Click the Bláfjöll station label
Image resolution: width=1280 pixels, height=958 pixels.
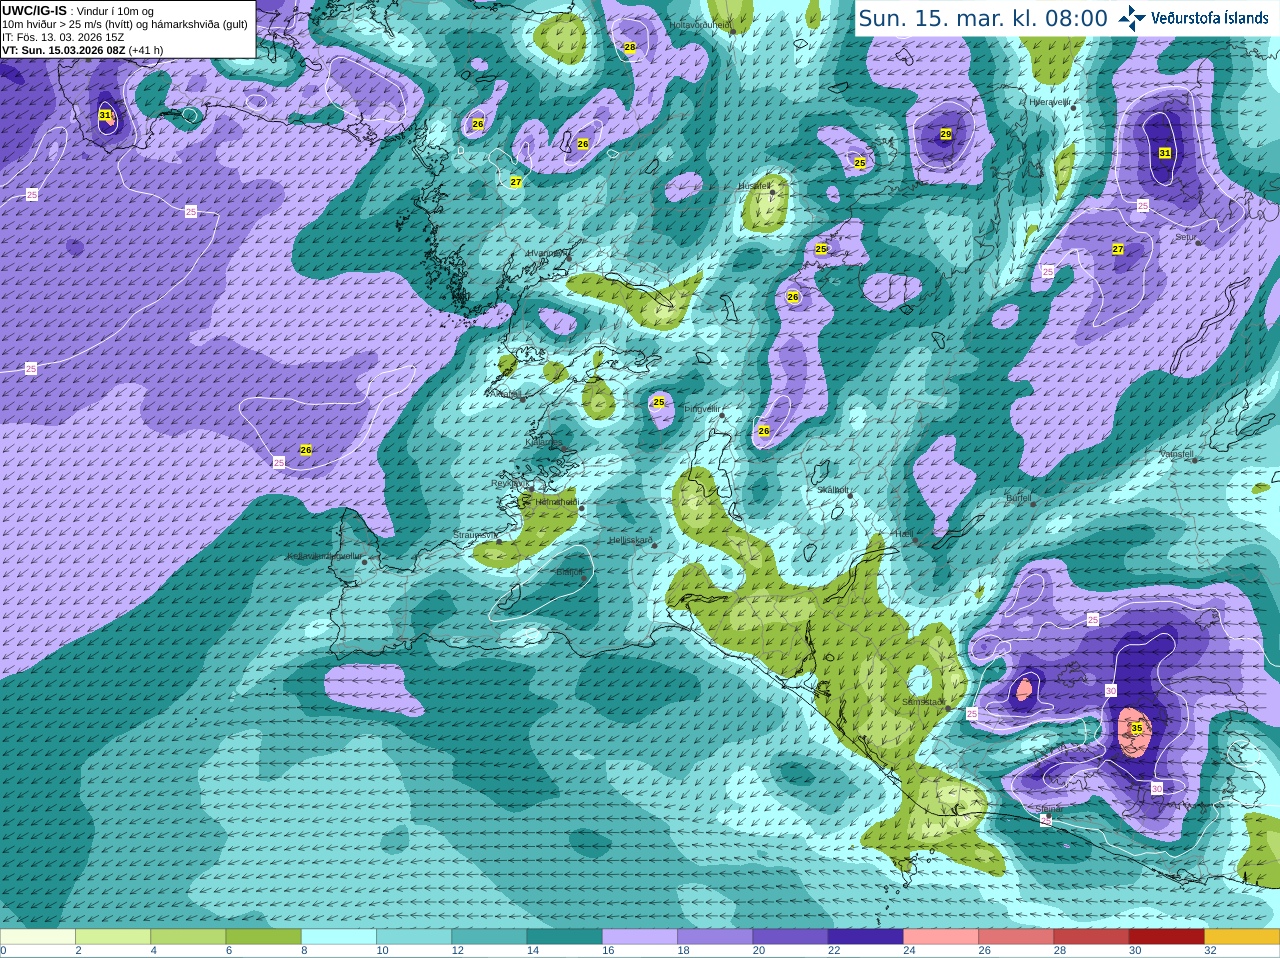coord(569,572)
